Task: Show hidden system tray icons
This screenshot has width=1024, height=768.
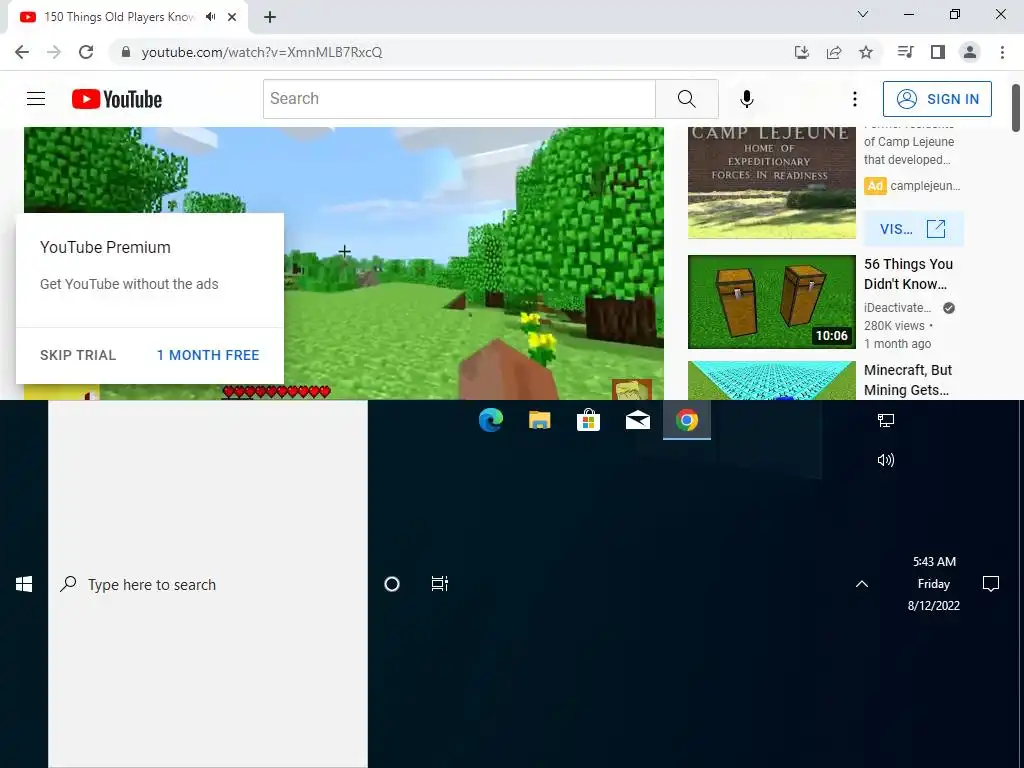Action: (x=862, y=584)
